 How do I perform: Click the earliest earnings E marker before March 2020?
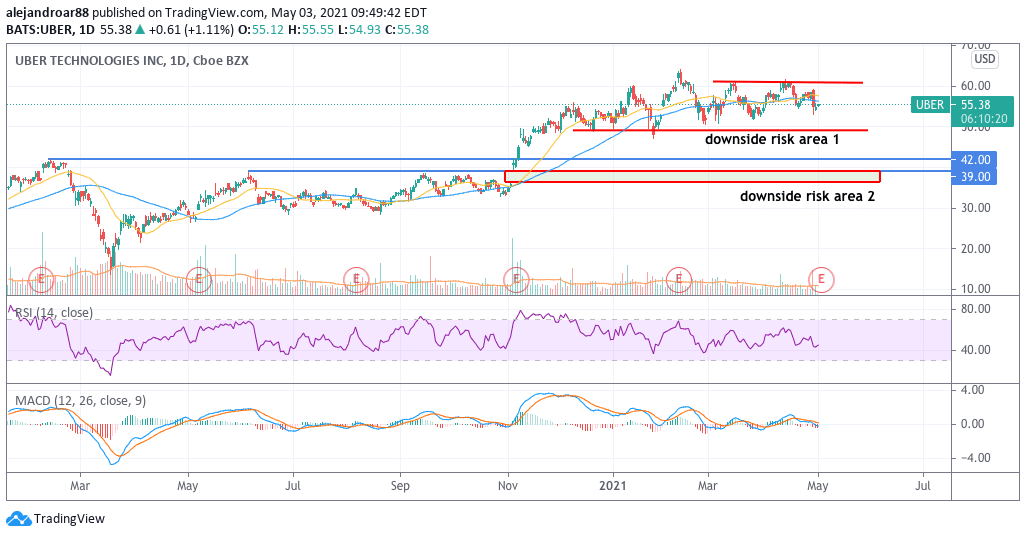[41, 280]
